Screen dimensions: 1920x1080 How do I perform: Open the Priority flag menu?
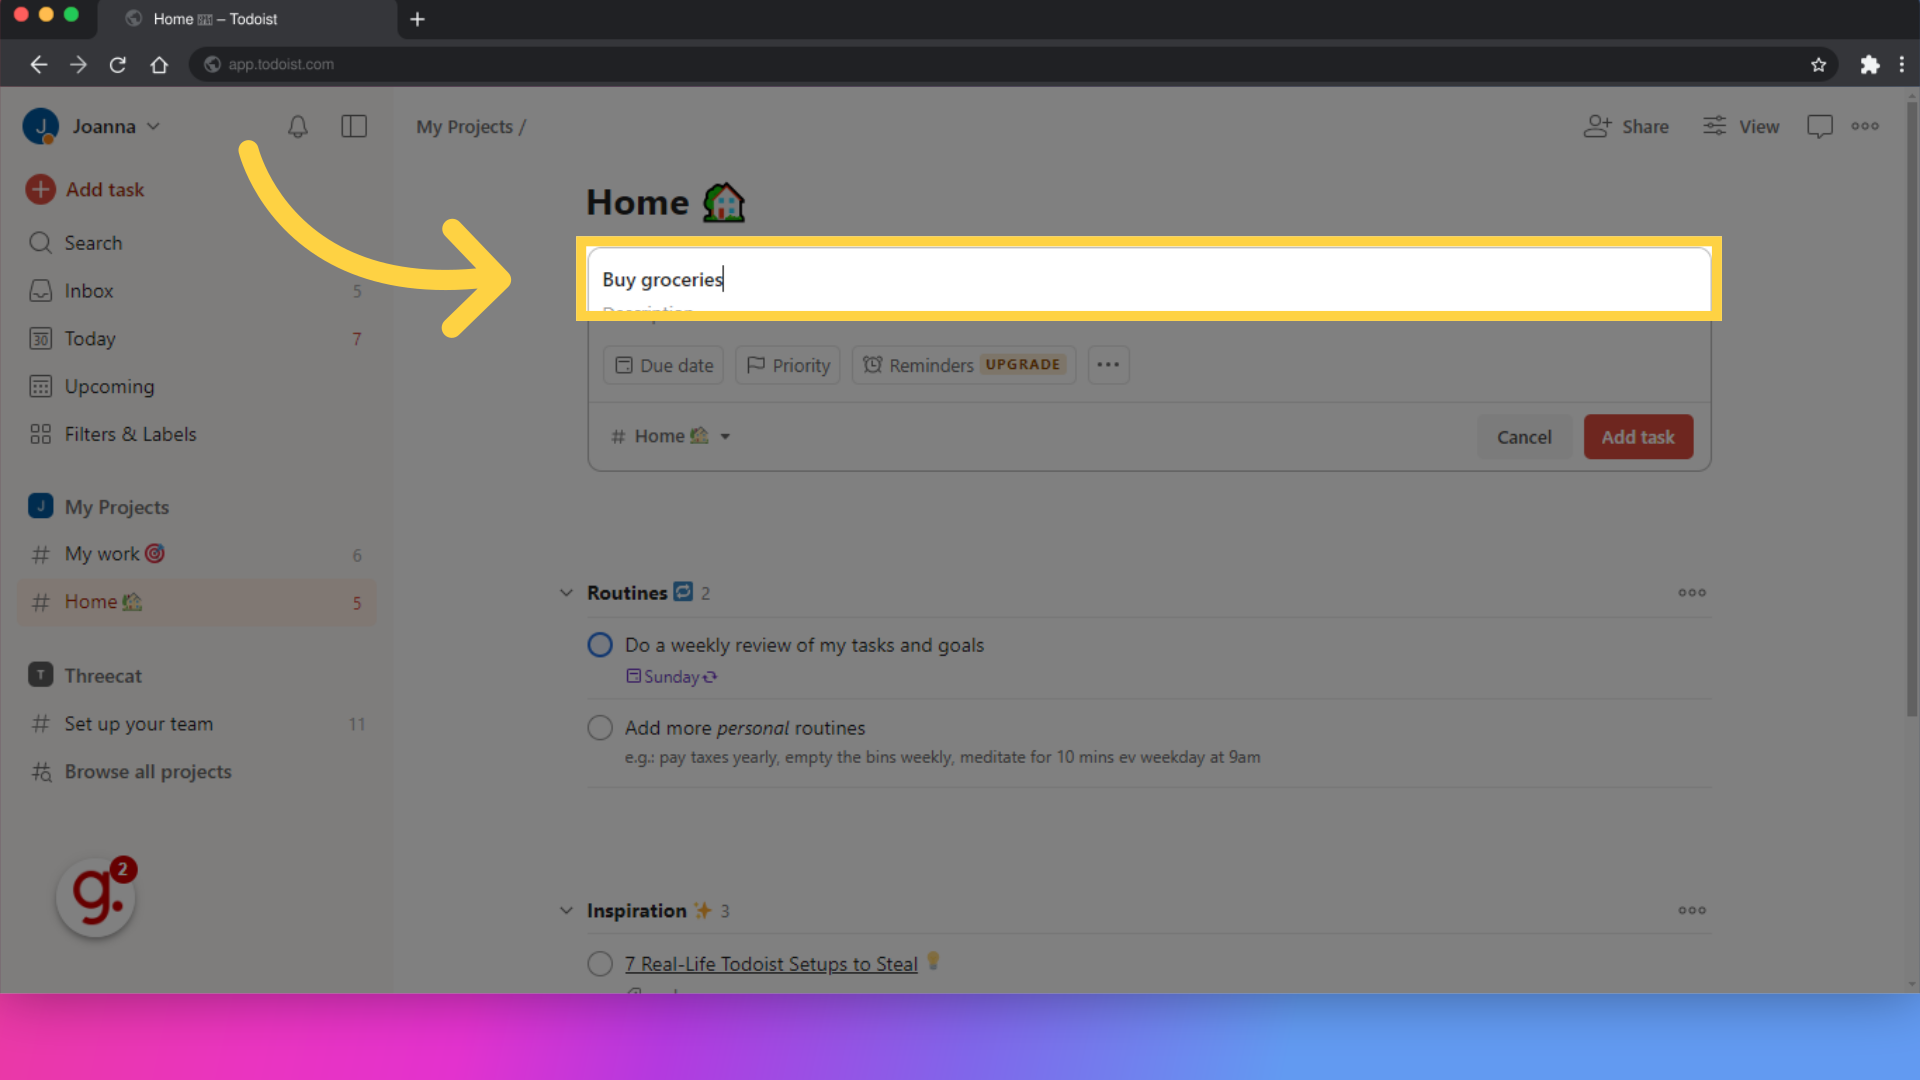787,365
